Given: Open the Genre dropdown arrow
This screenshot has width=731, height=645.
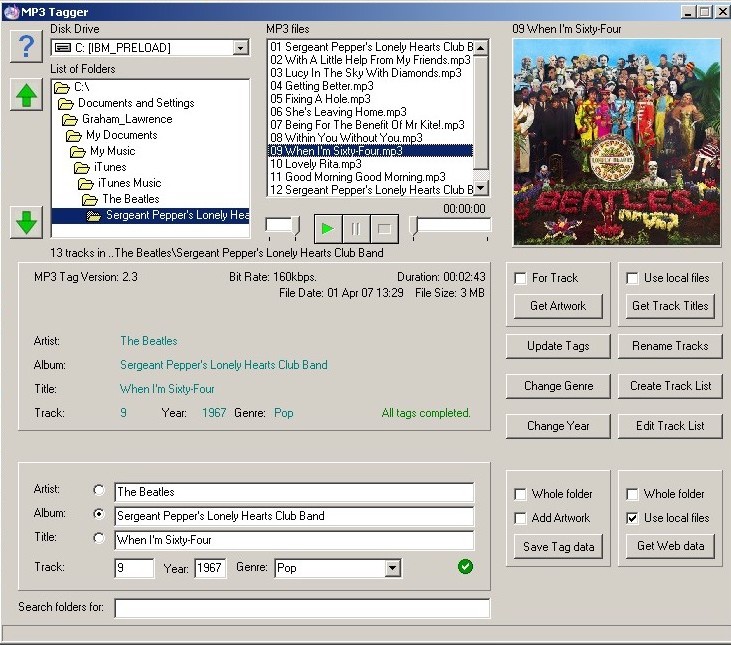Looking at the screenshot, I should point(393,568).
